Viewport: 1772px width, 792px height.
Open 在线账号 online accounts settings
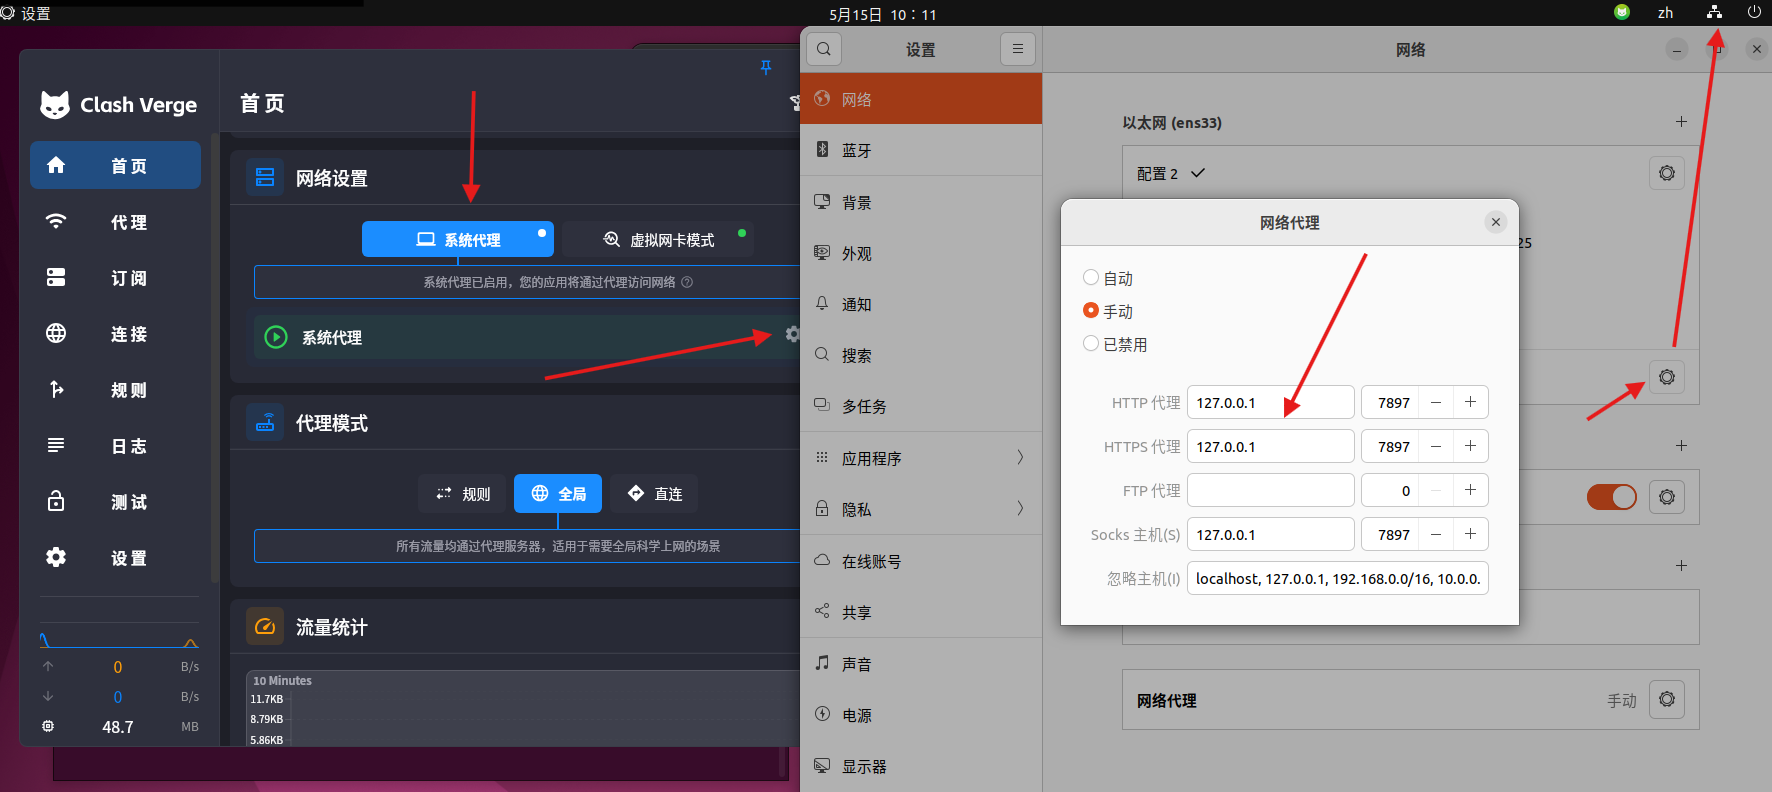(x=921, y=561)
